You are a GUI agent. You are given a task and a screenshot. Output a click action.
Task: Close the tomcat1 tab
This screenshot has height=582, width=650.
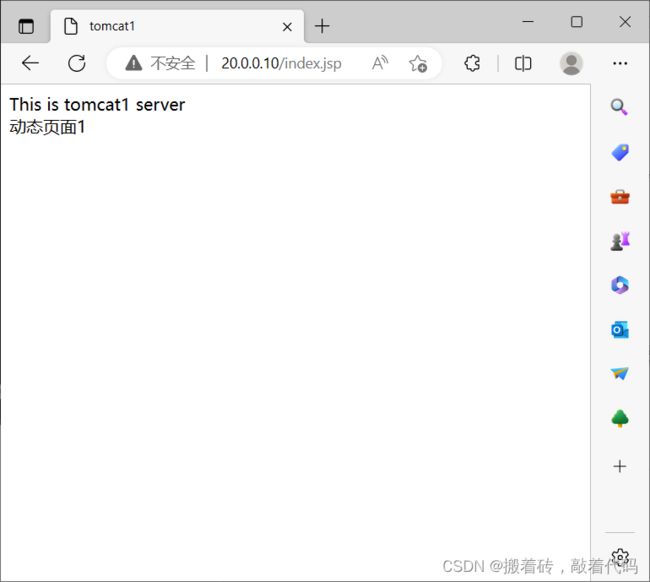[287, 27]
